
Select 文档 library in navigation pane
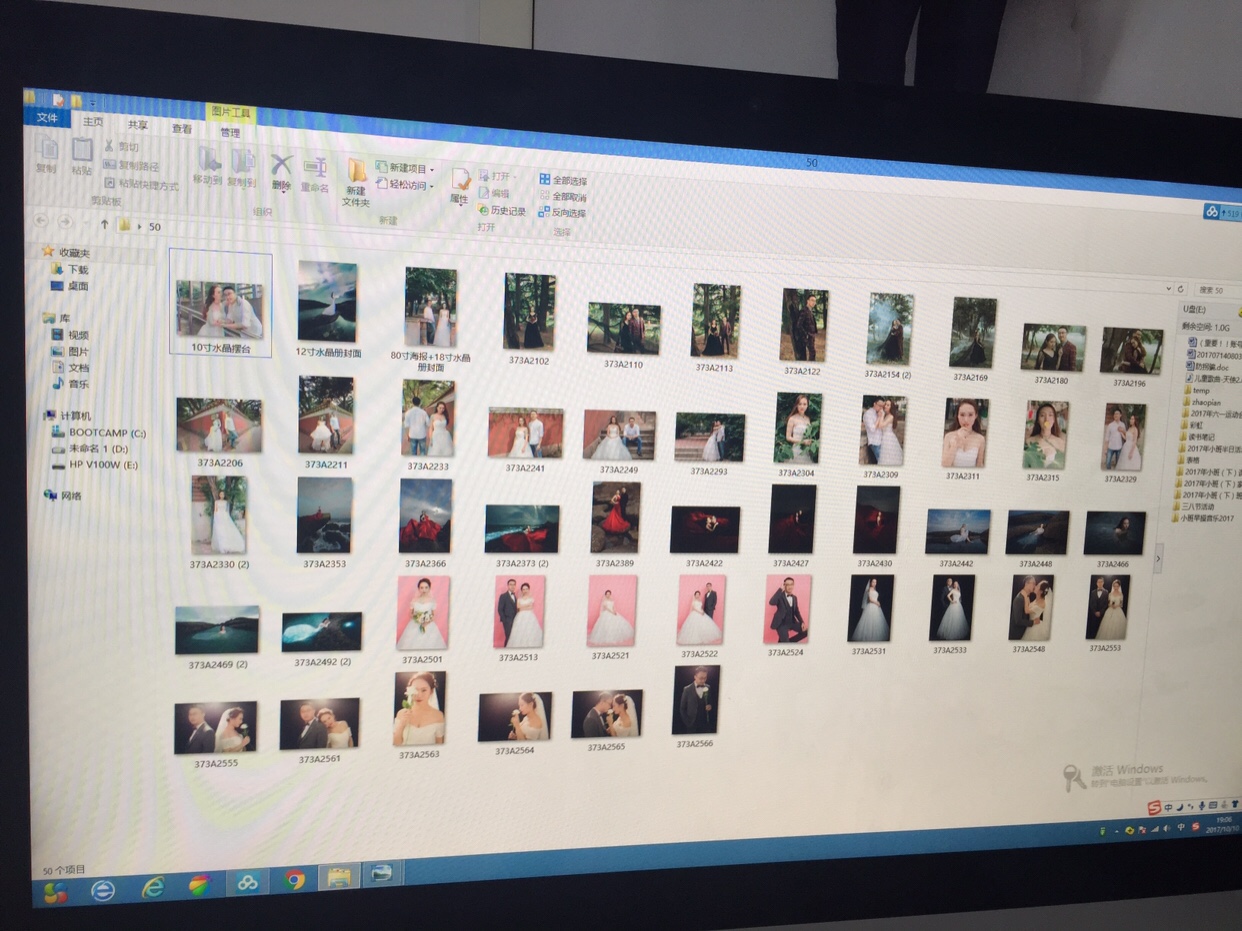[x=71, y=368]
